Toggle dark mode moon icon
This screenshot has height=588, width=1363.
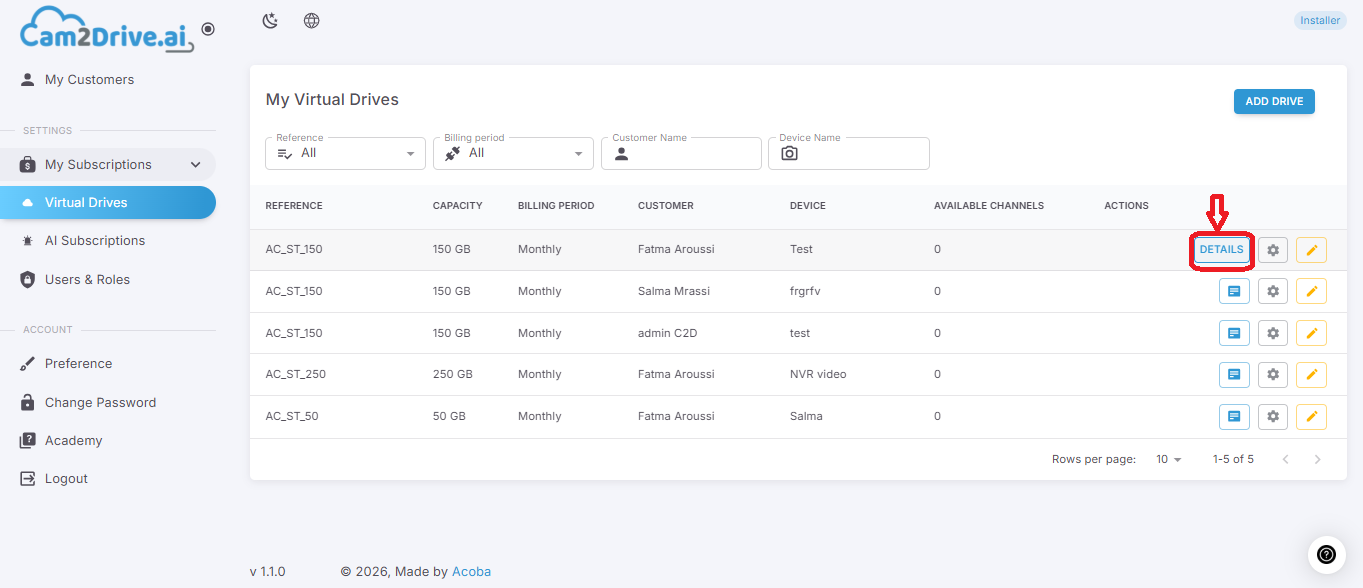(x=270, y=21)
